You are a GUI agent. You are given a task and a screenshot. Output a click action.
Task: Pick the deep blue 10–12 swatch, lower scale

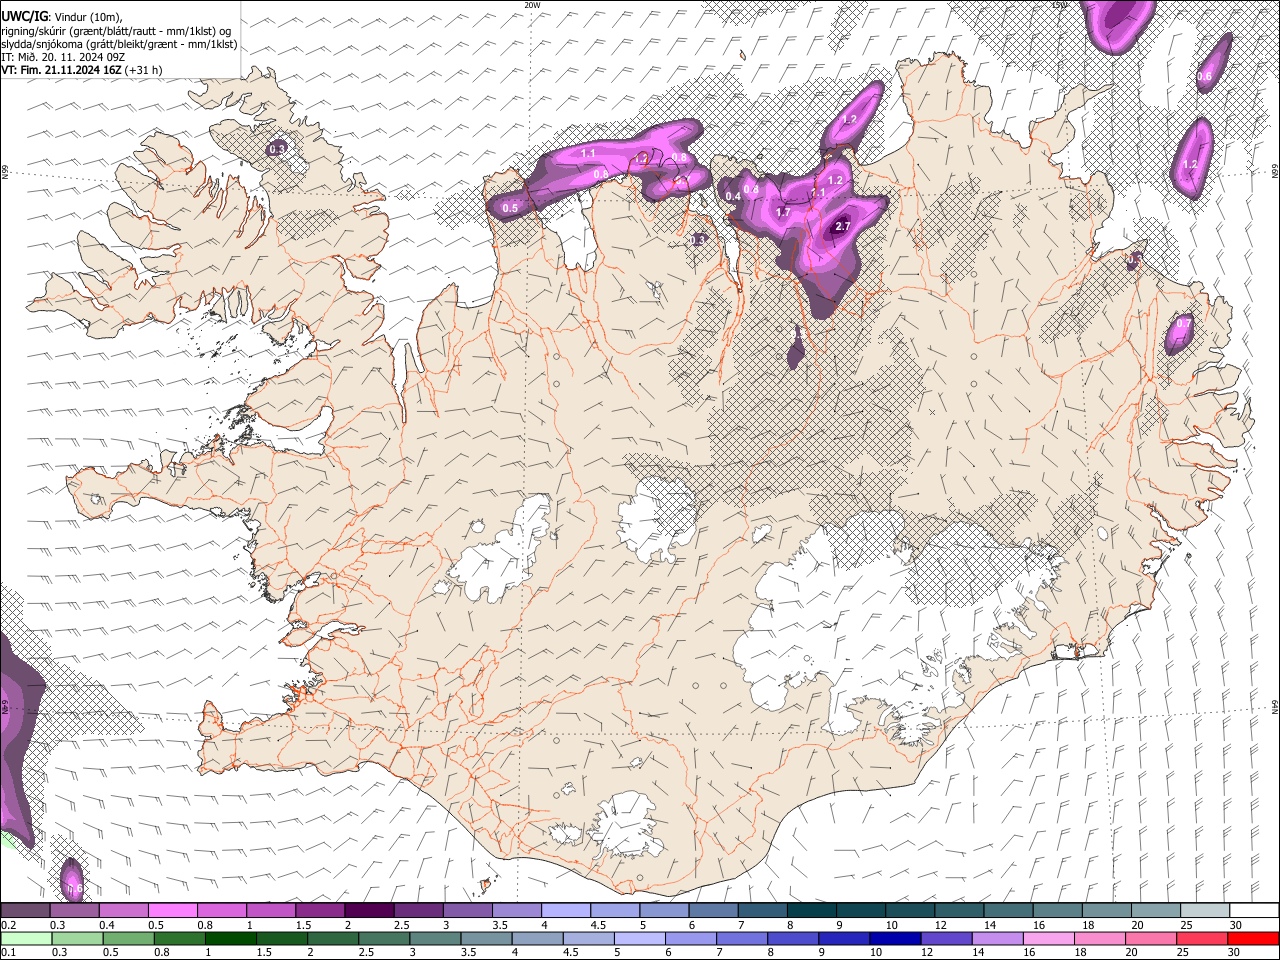[x=893, y=938]
